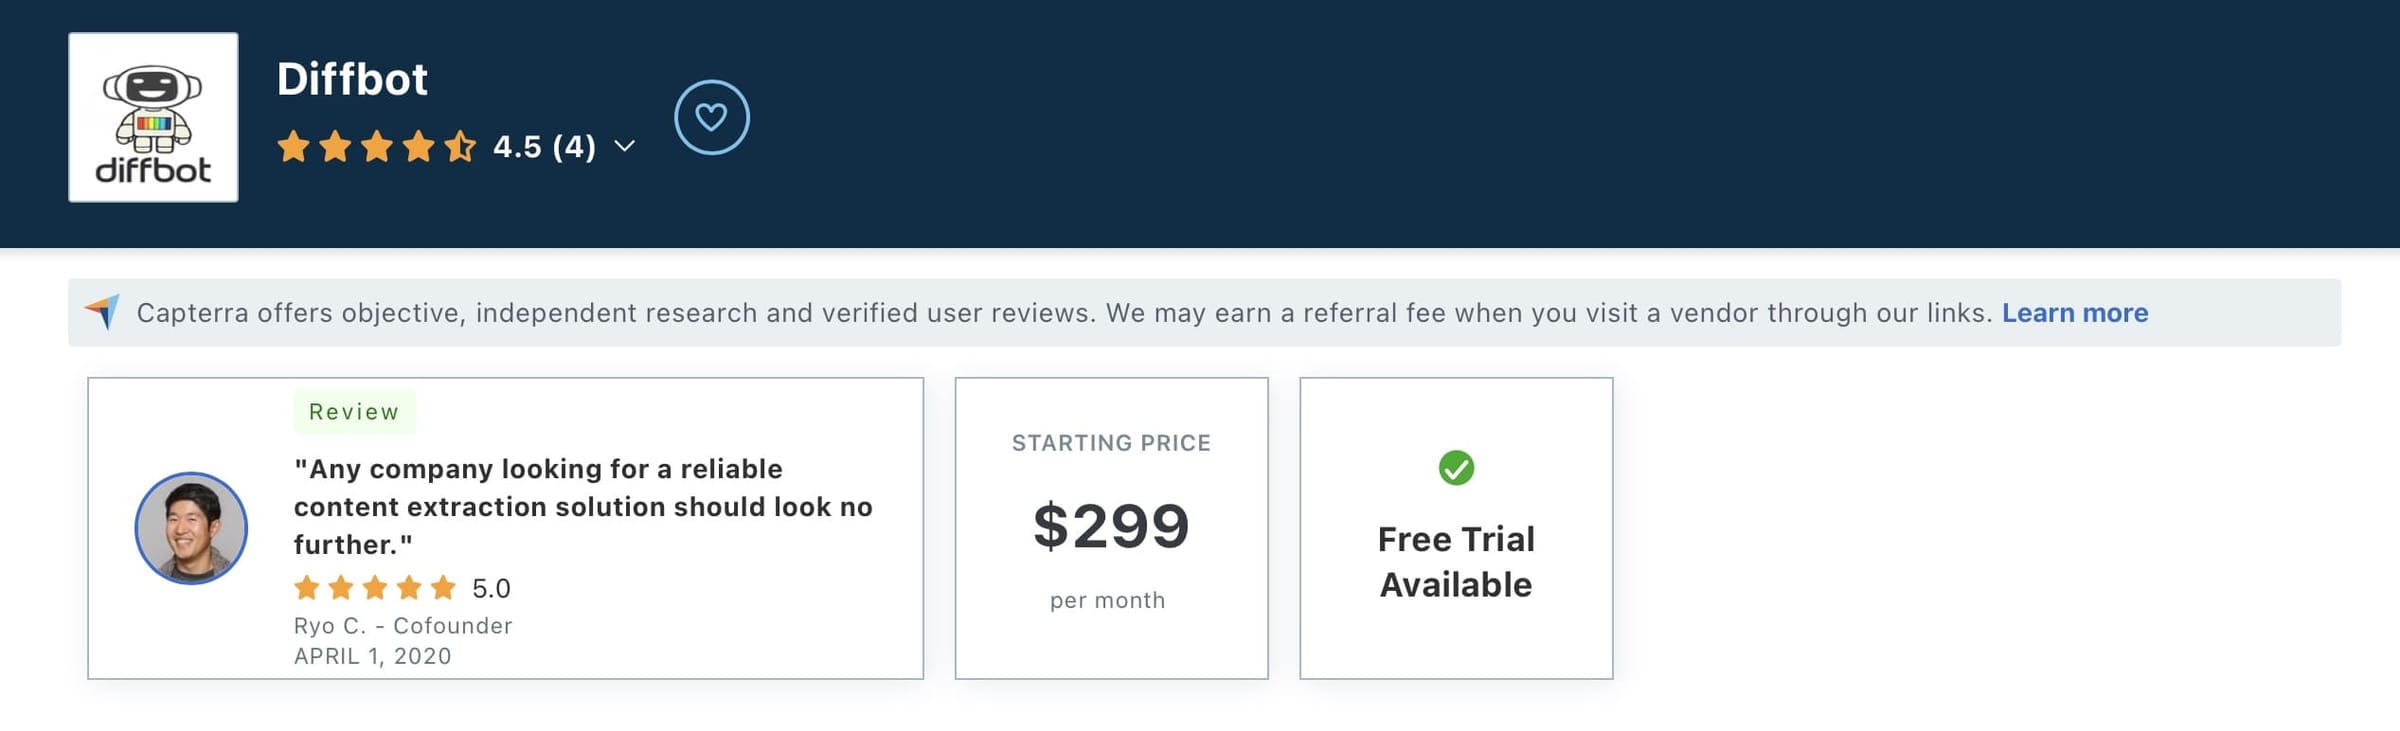Click the APRIL 1, 2020 review date
Image resolution: width=2400 pixels, height=731 pixels.
coord(373,656)
